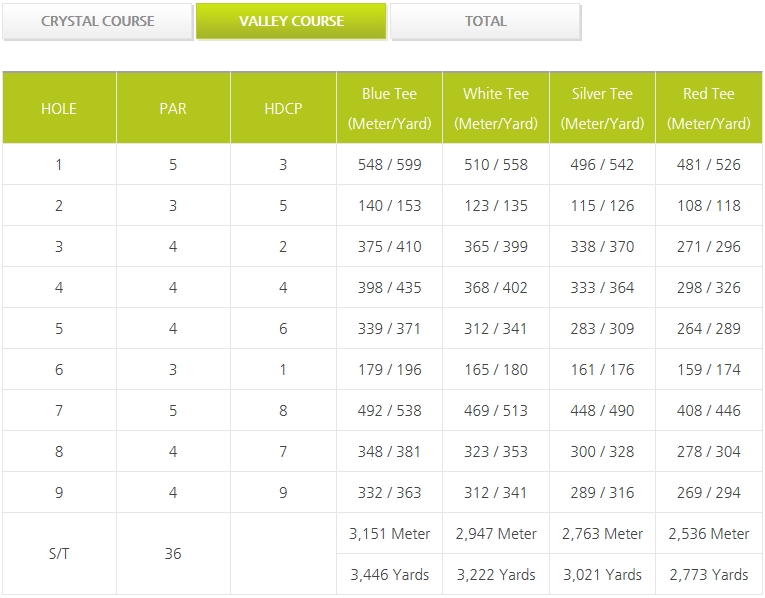
Task: Select the '2,947 Meter' White Tee total
Action: point(496,534)
